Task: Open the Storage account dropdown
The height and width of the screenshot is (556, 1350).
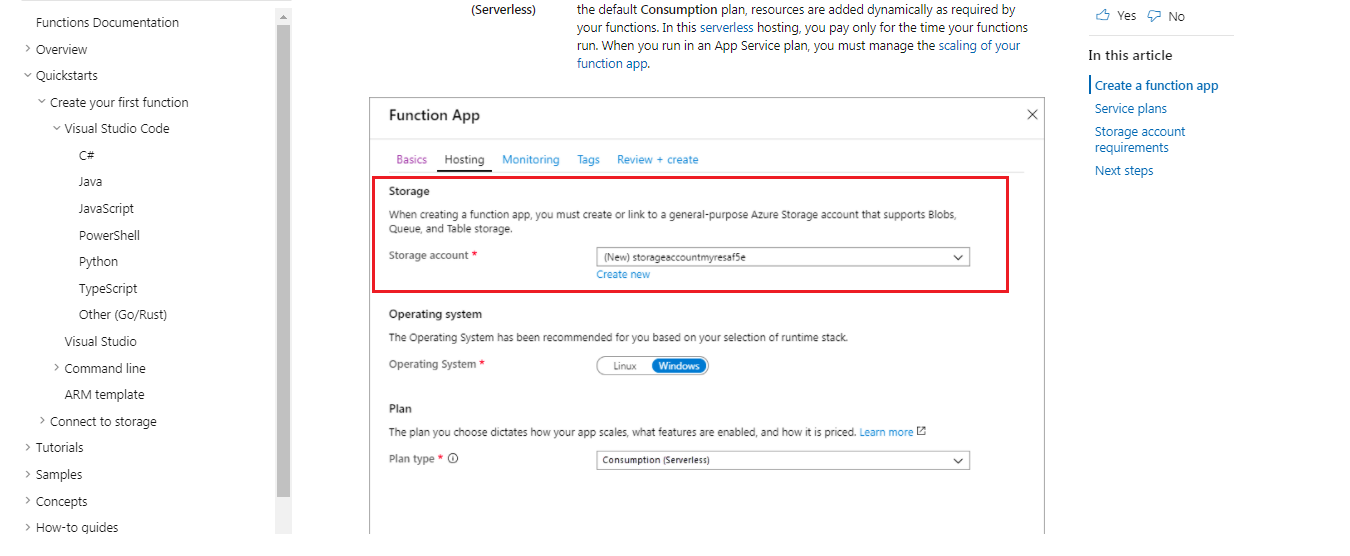Action: (783, 257)
